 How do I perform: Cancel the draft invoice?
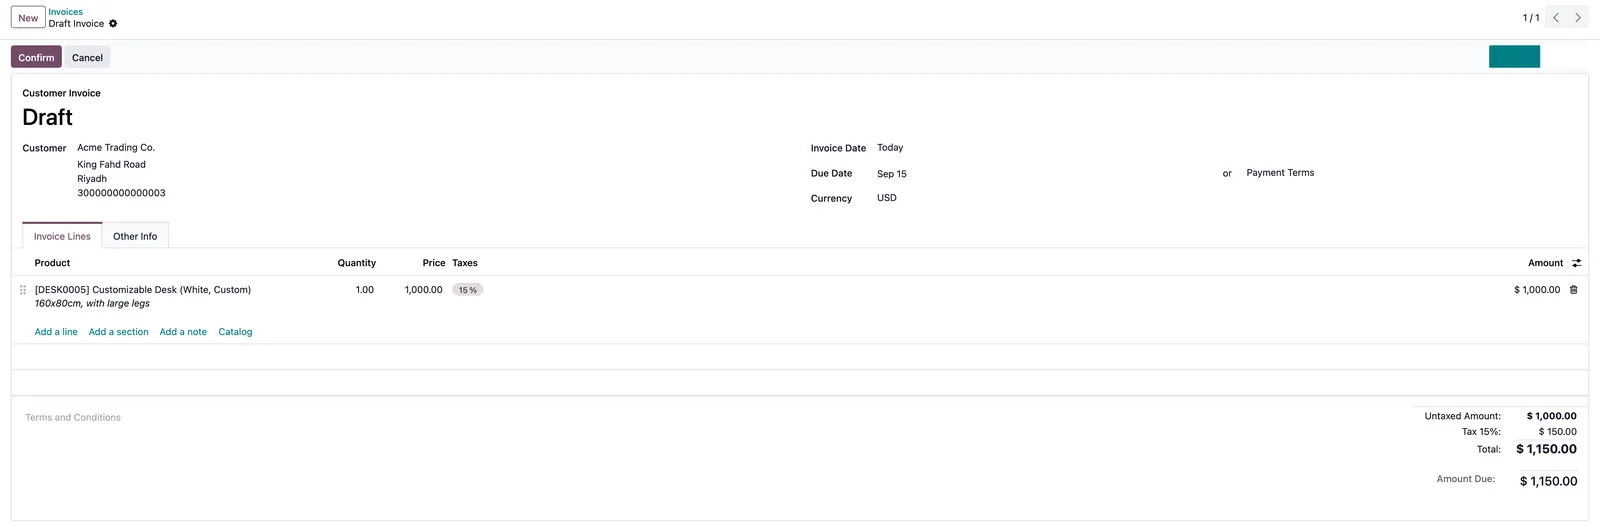[87, 58]
